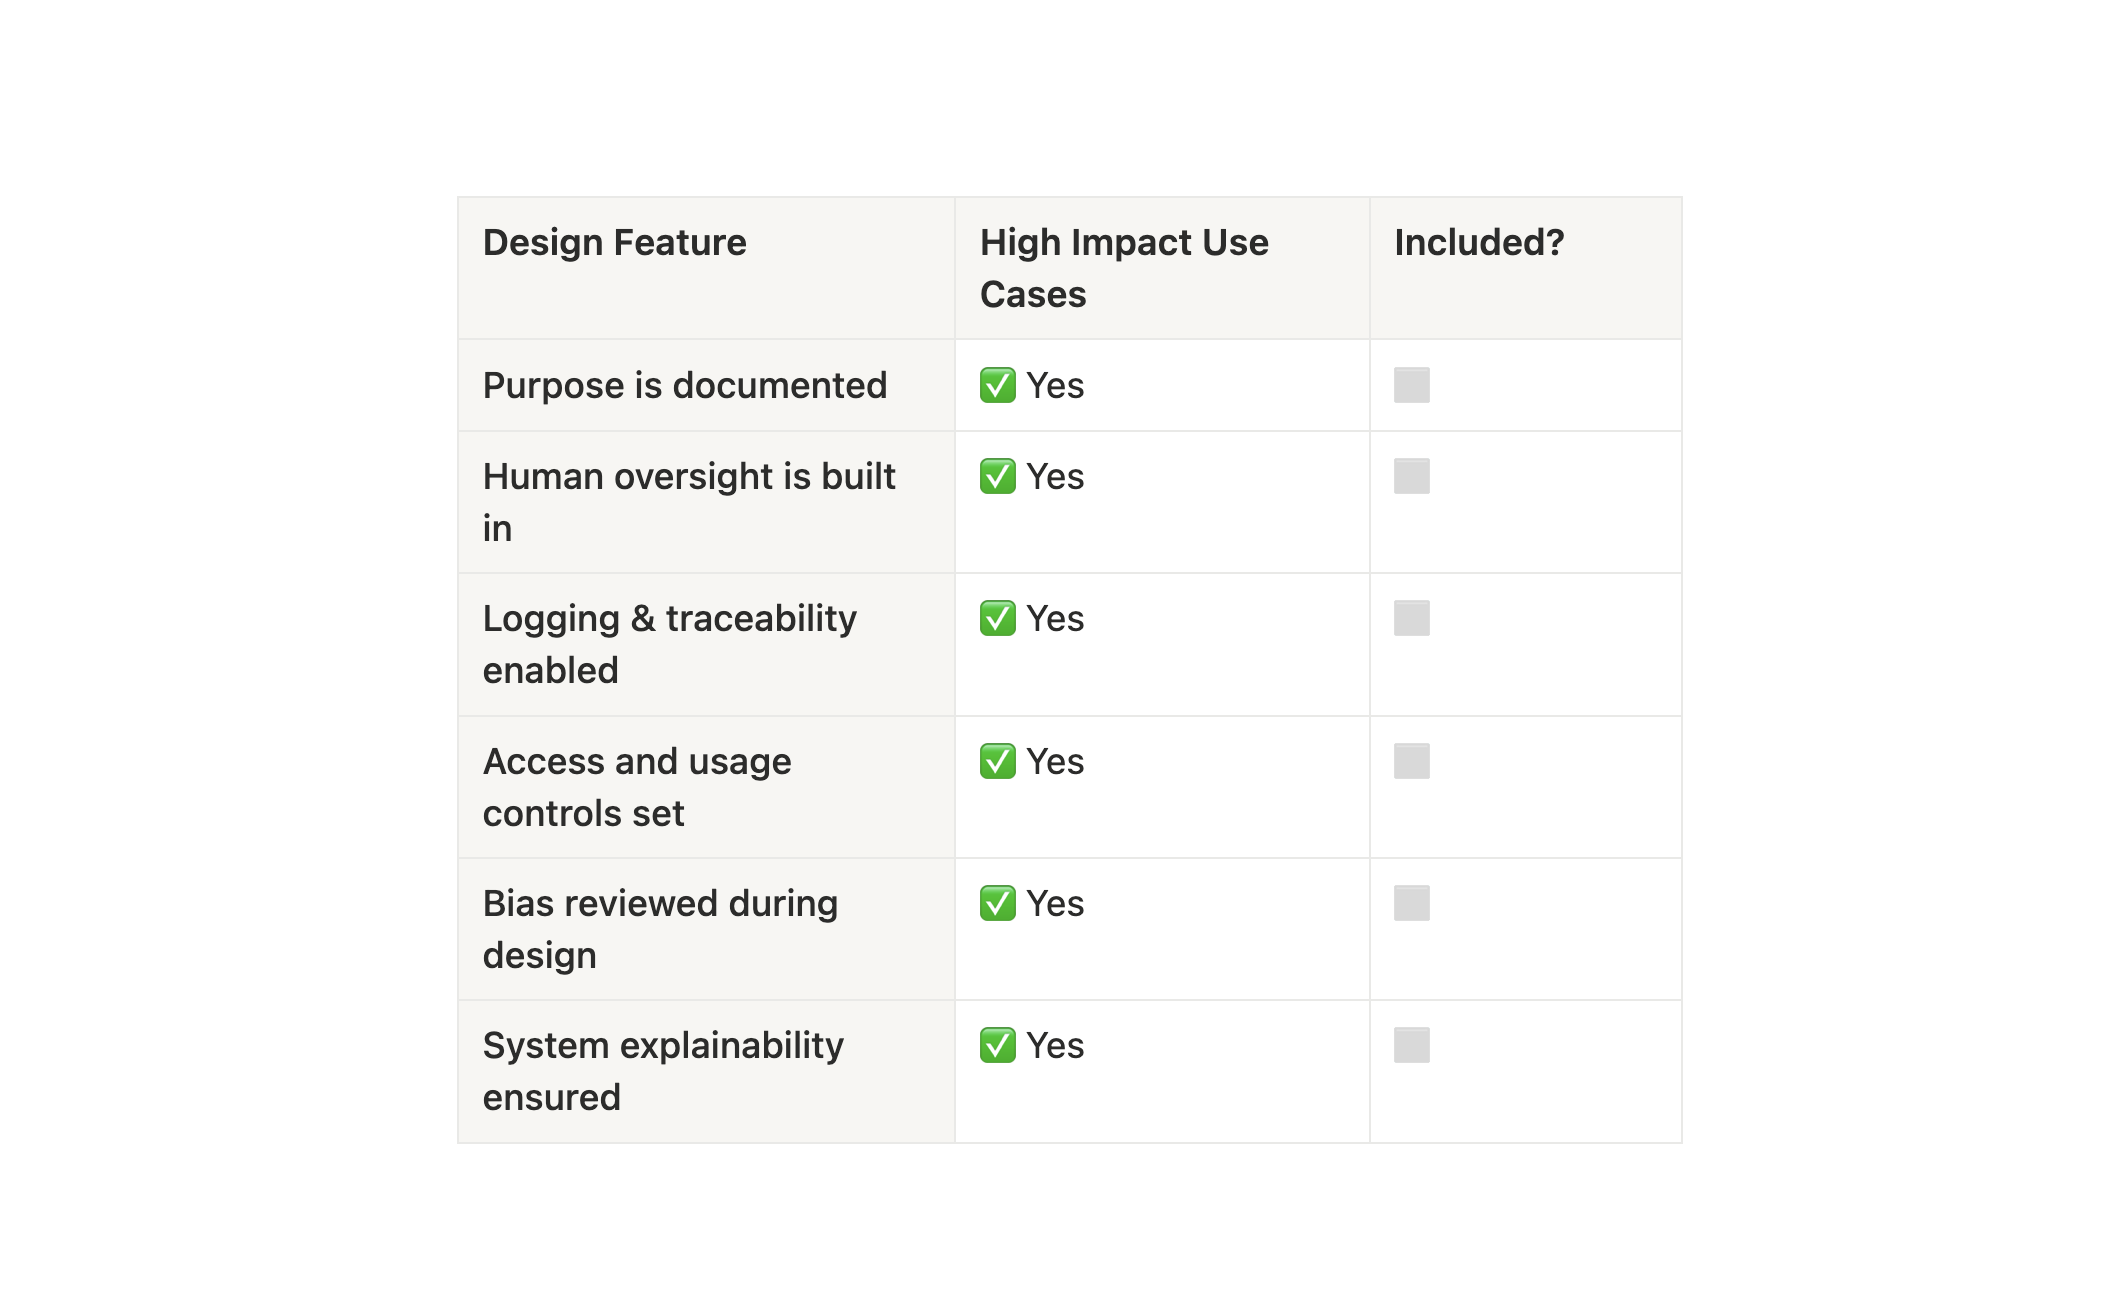Check the Included box for Purpose is documented
This screenshot has width=2120, height=1296.
pos(1411,385)
